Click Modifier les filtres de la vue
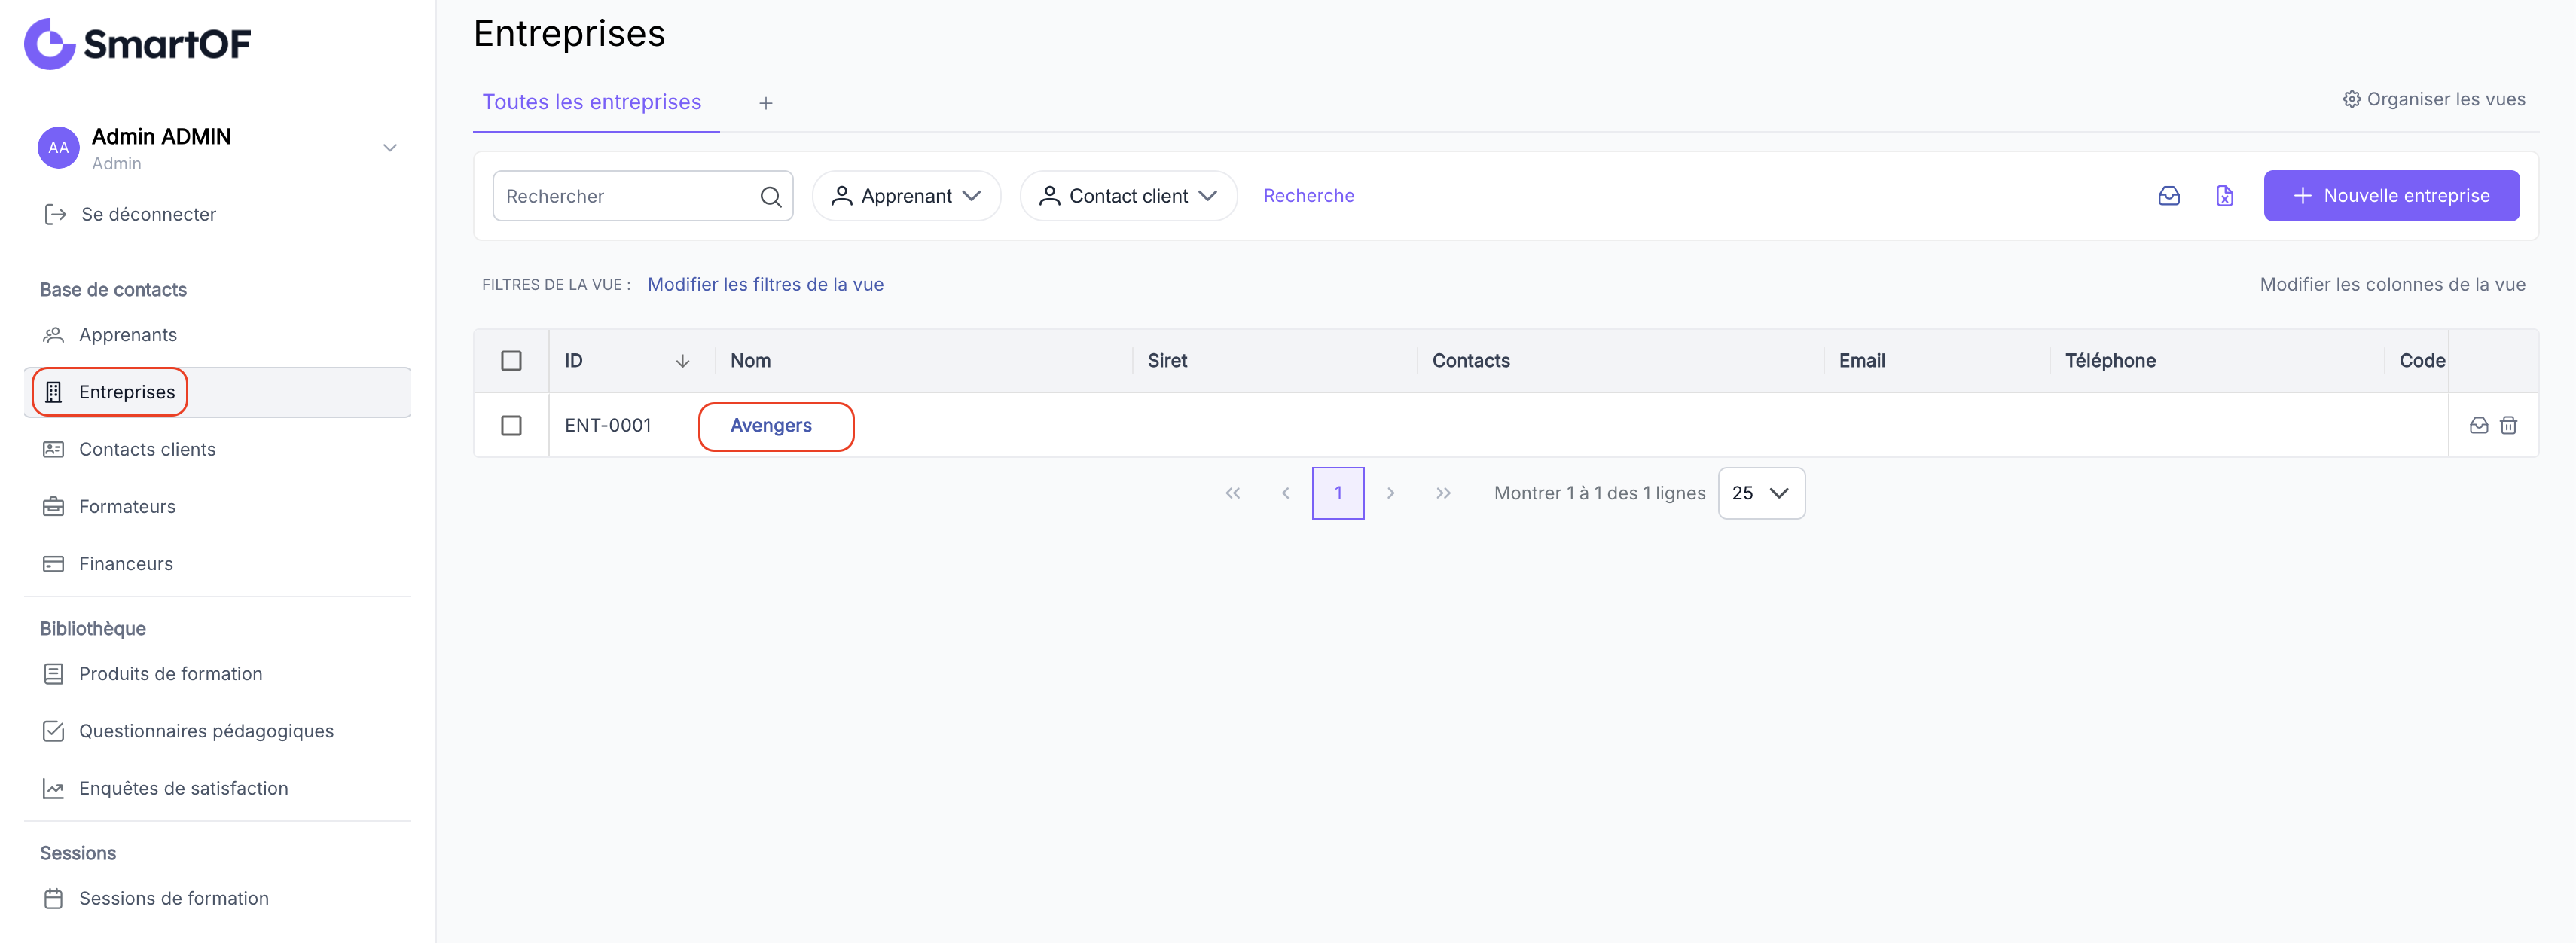 (x=765, y=284)
